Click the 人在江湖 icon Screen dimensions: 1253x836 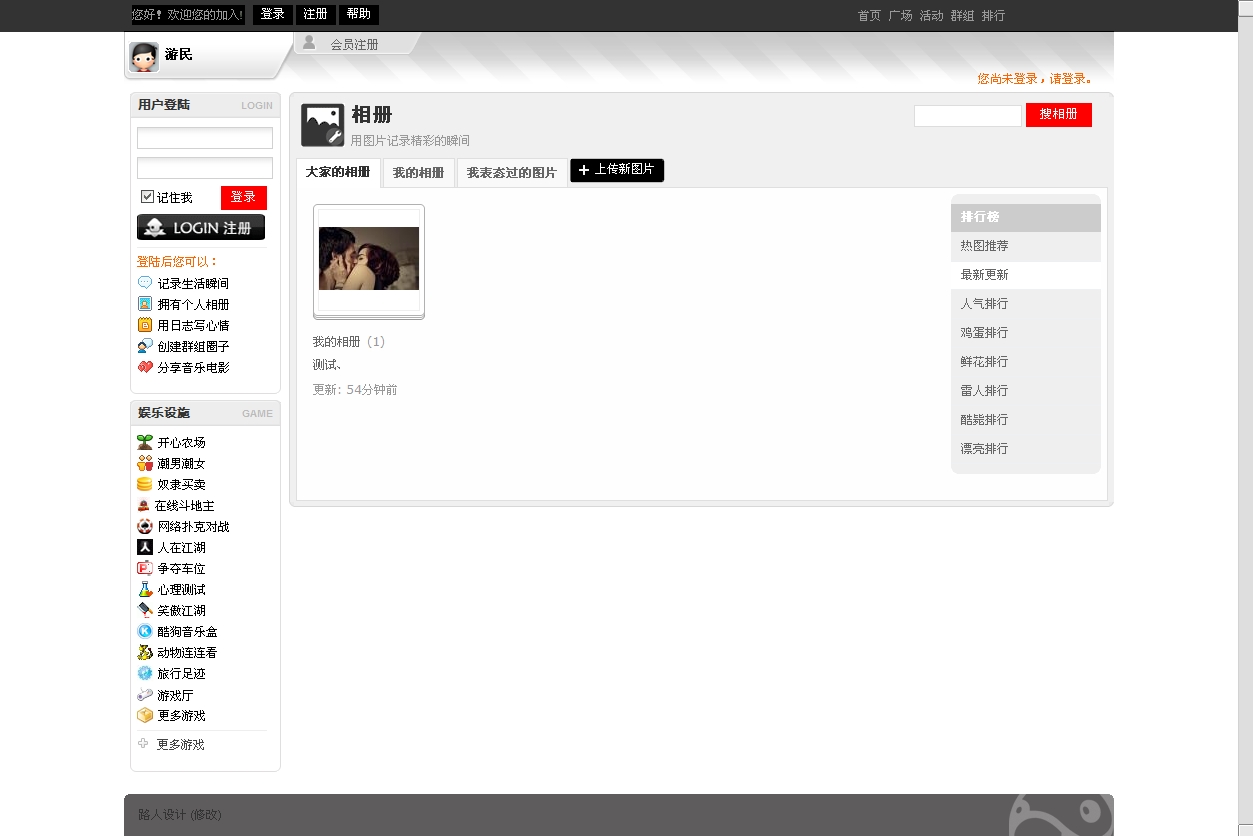point(145,547)
